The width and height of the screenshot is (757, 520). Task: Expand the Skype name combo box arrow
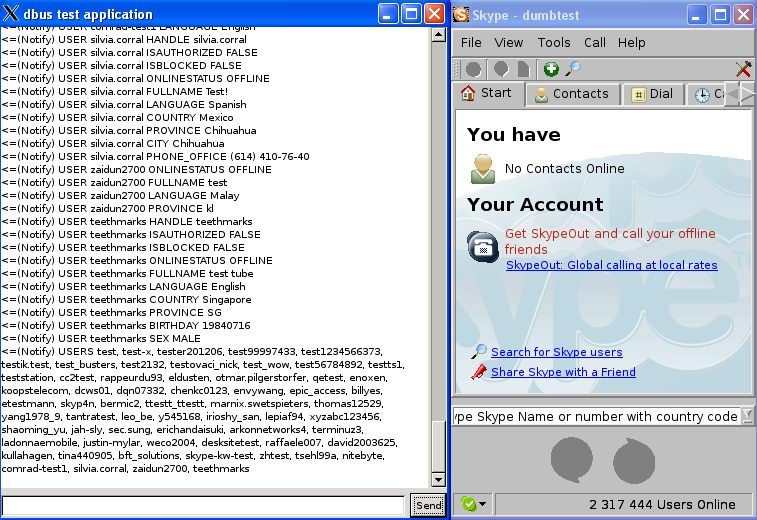(748, 416)
